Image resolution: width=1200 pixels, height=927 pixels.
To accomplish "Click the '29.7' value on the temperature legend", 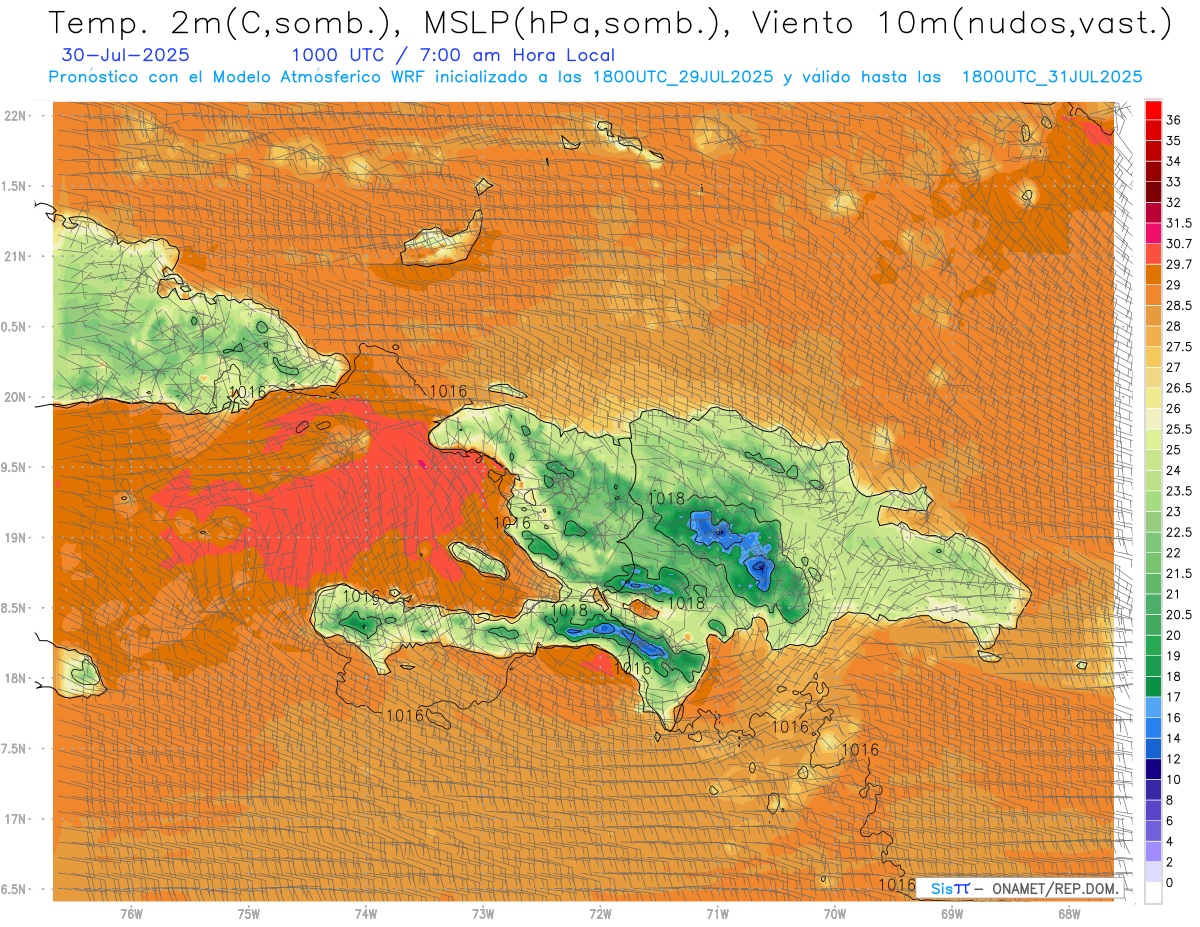I will click(x=1179, y=264).
